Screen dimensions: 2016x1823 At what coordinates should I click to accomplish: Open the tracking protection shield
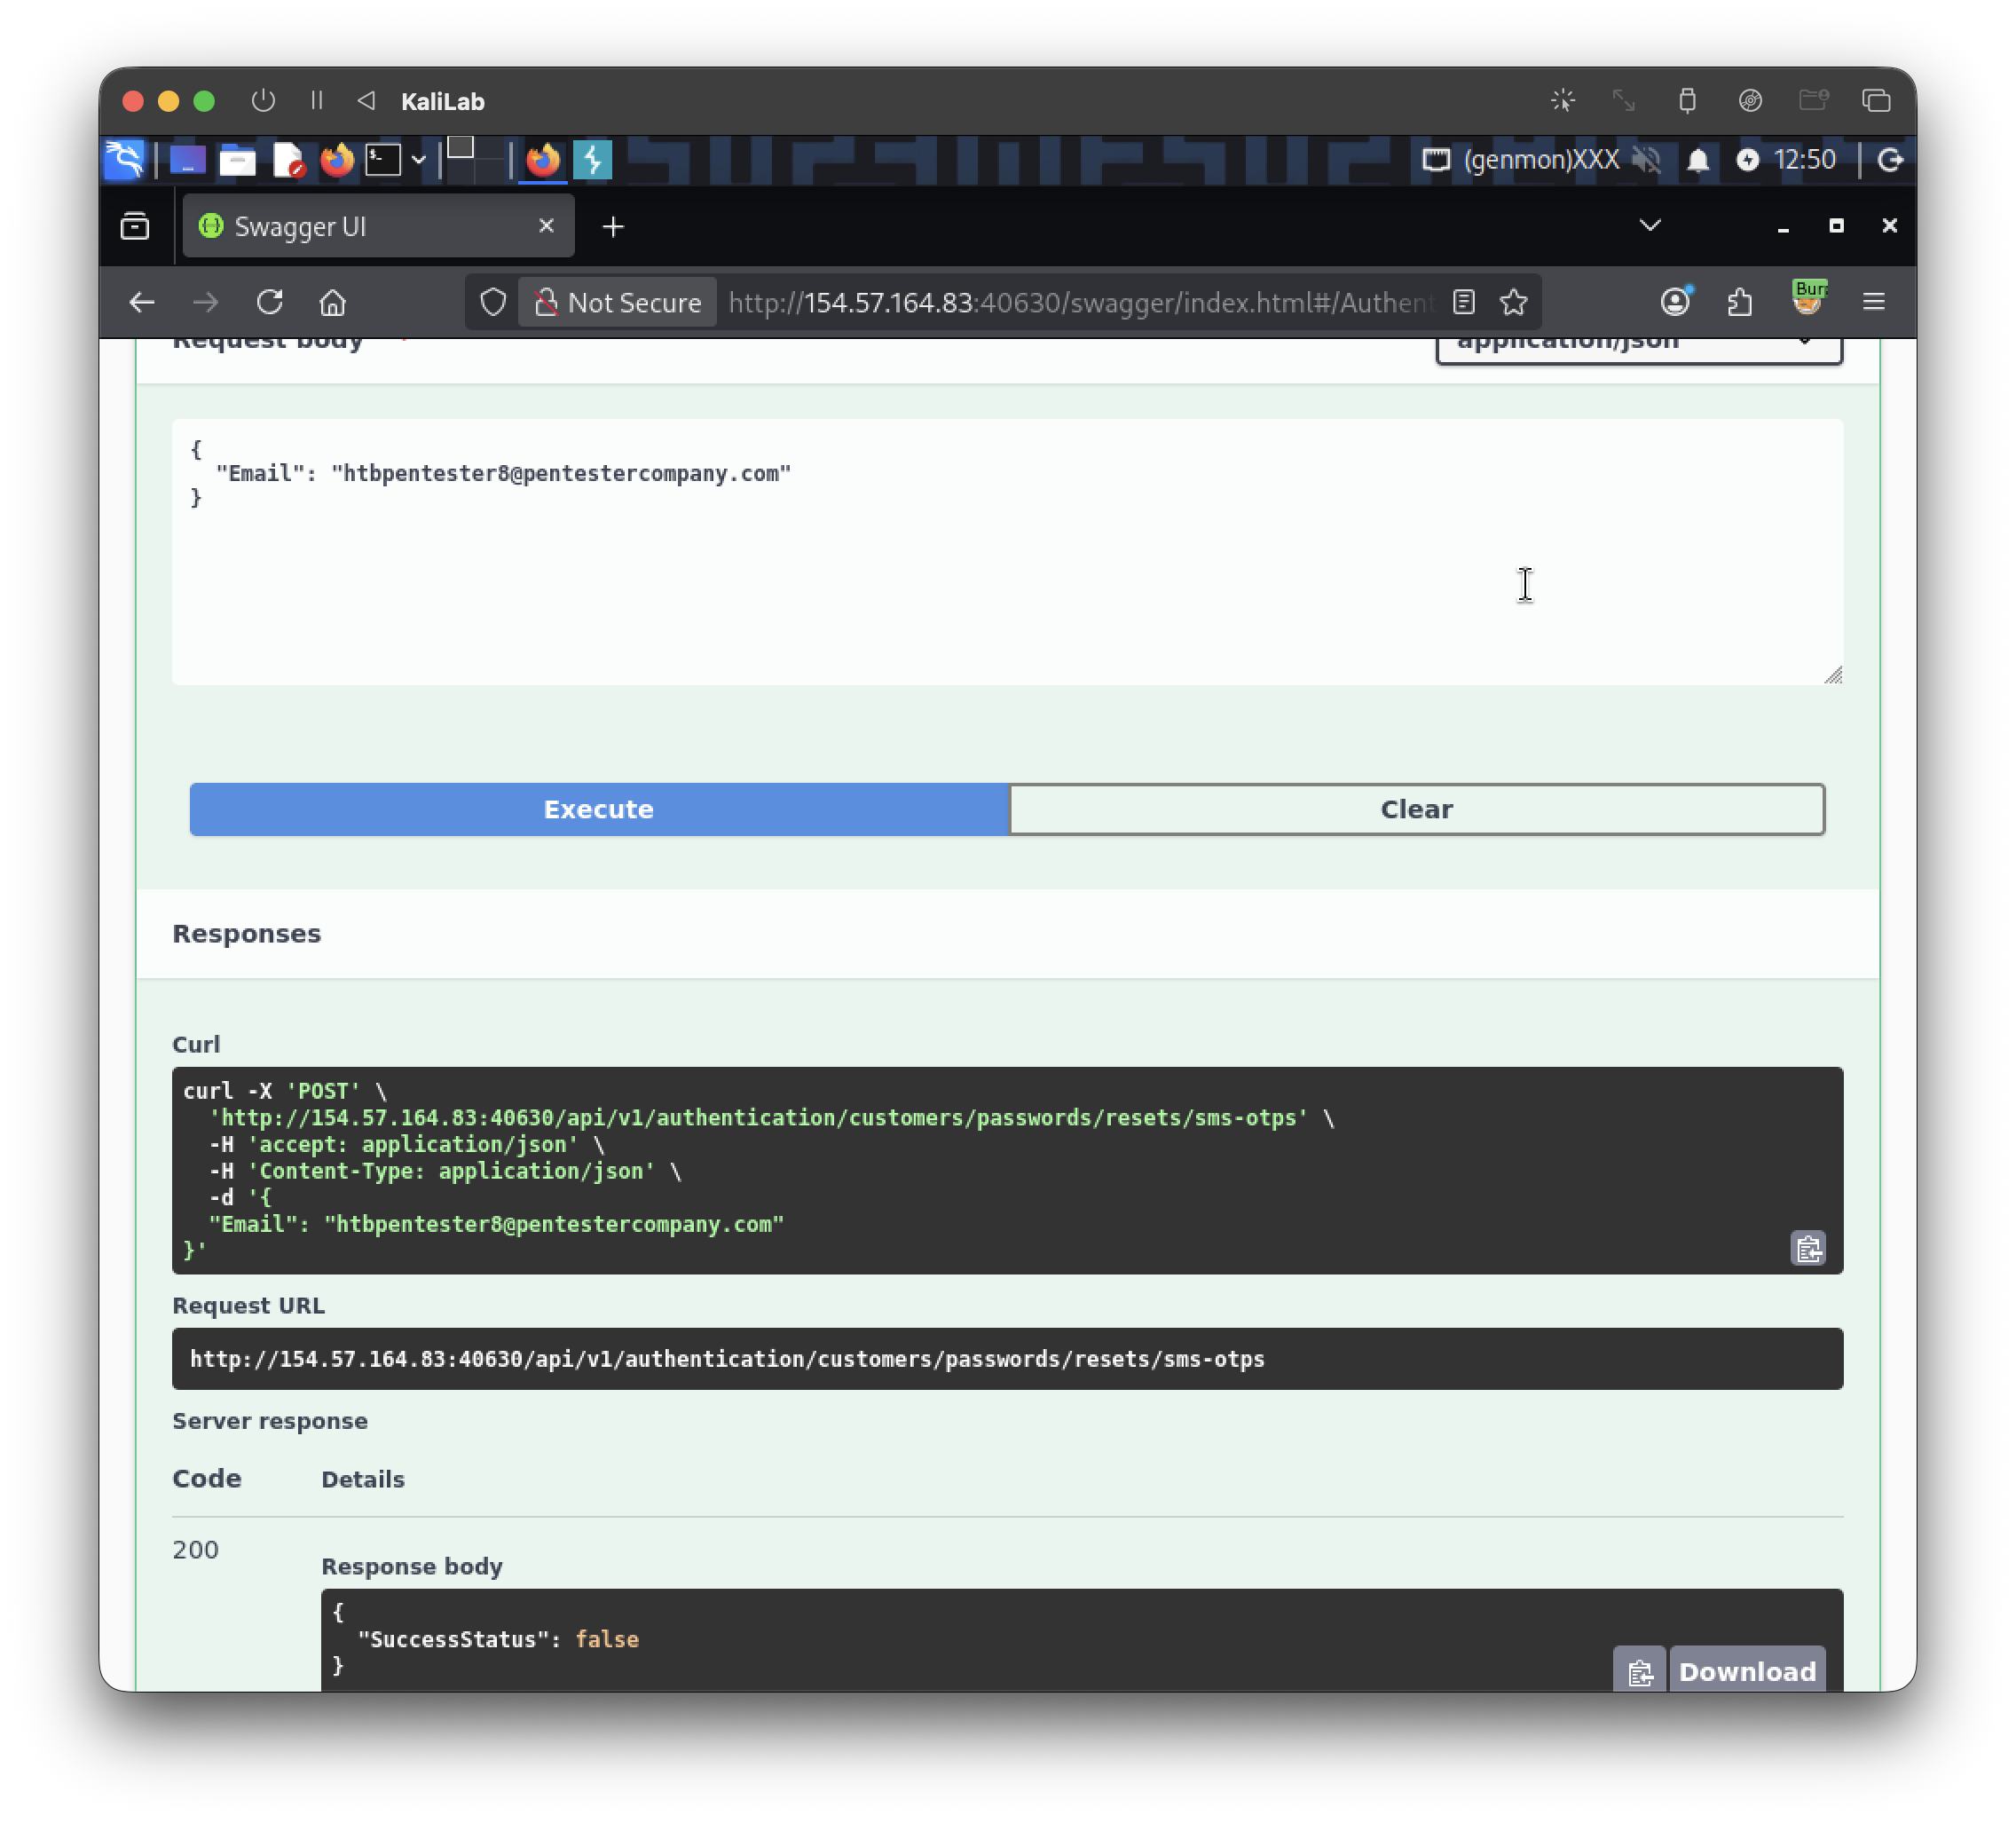pos(493,302)
